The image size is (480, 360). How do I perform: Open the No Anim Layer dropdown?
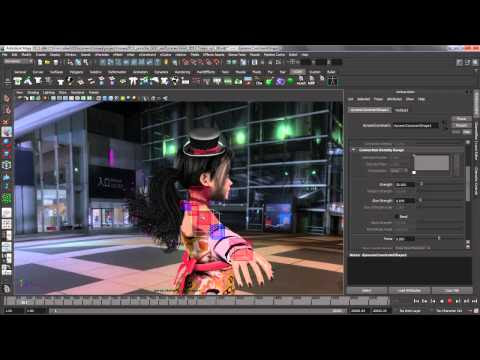pos(410,311)
